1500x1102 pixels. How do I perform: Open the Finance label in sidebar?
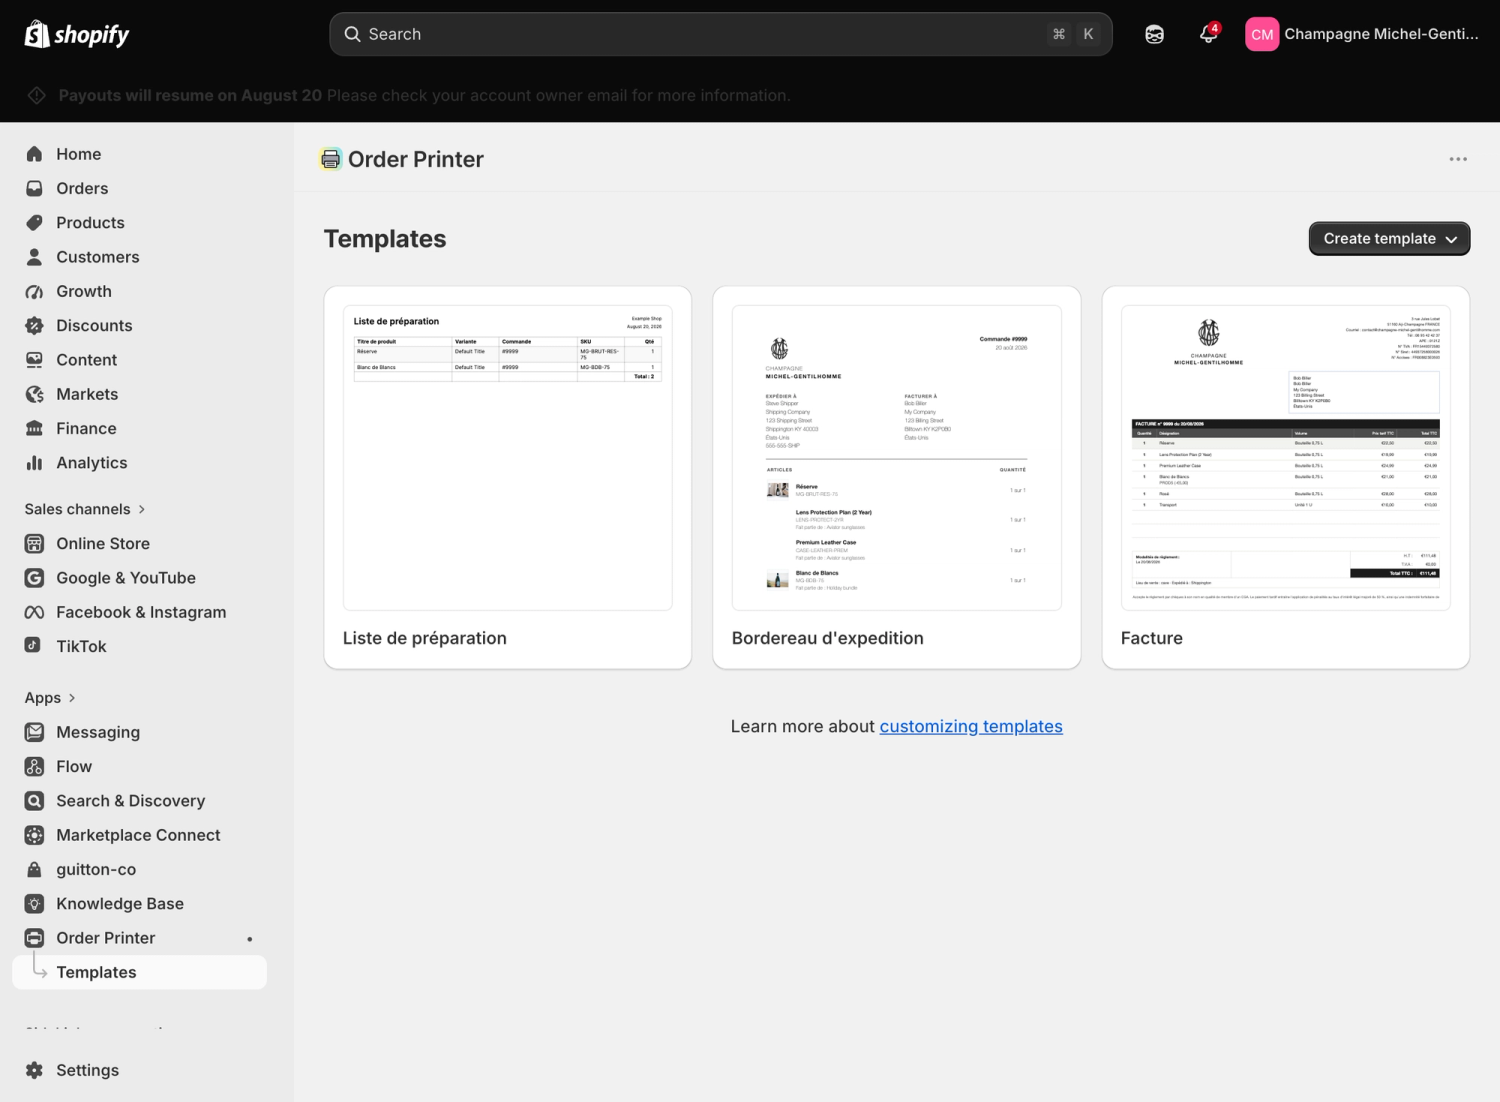pos(86,428)
